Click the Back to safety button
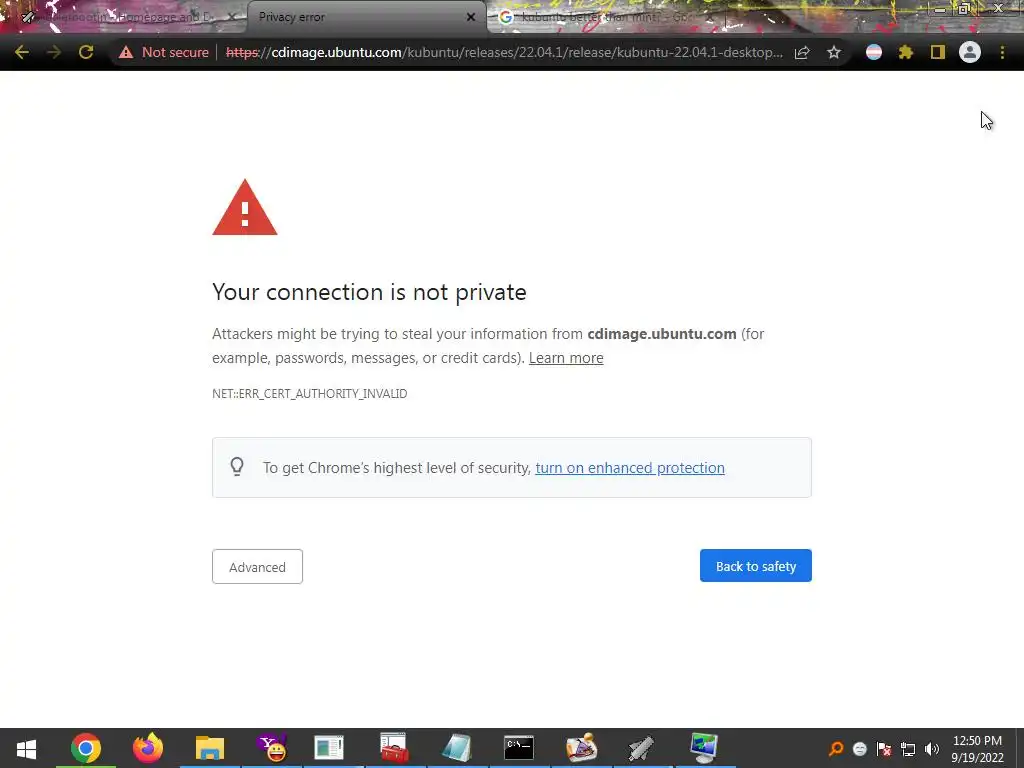1024x768 pixels. [x=756, y=566]
